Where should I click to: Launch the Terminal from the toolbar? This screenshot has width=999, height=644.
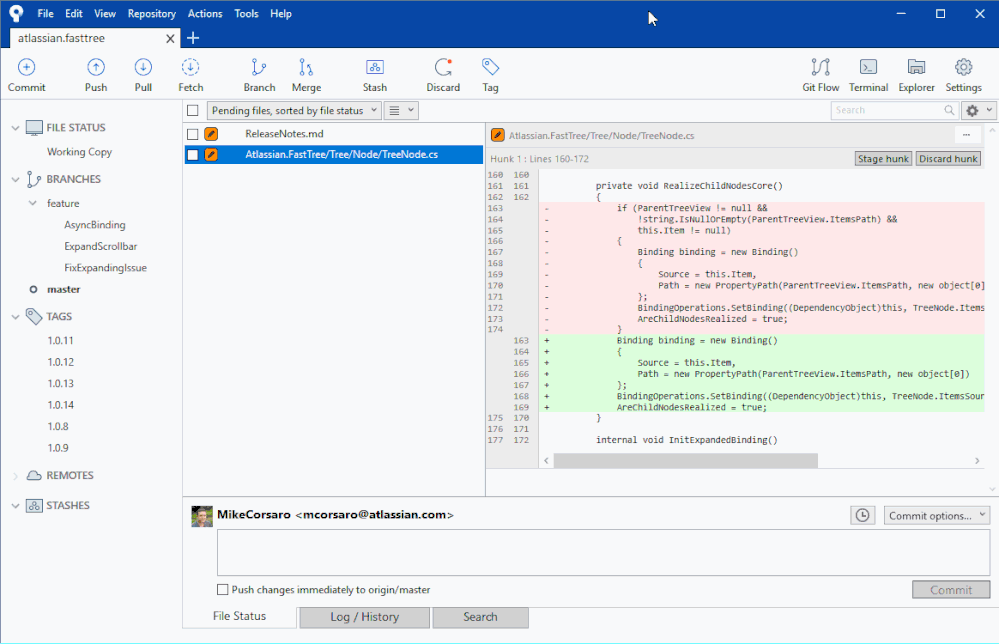[868, 67]
